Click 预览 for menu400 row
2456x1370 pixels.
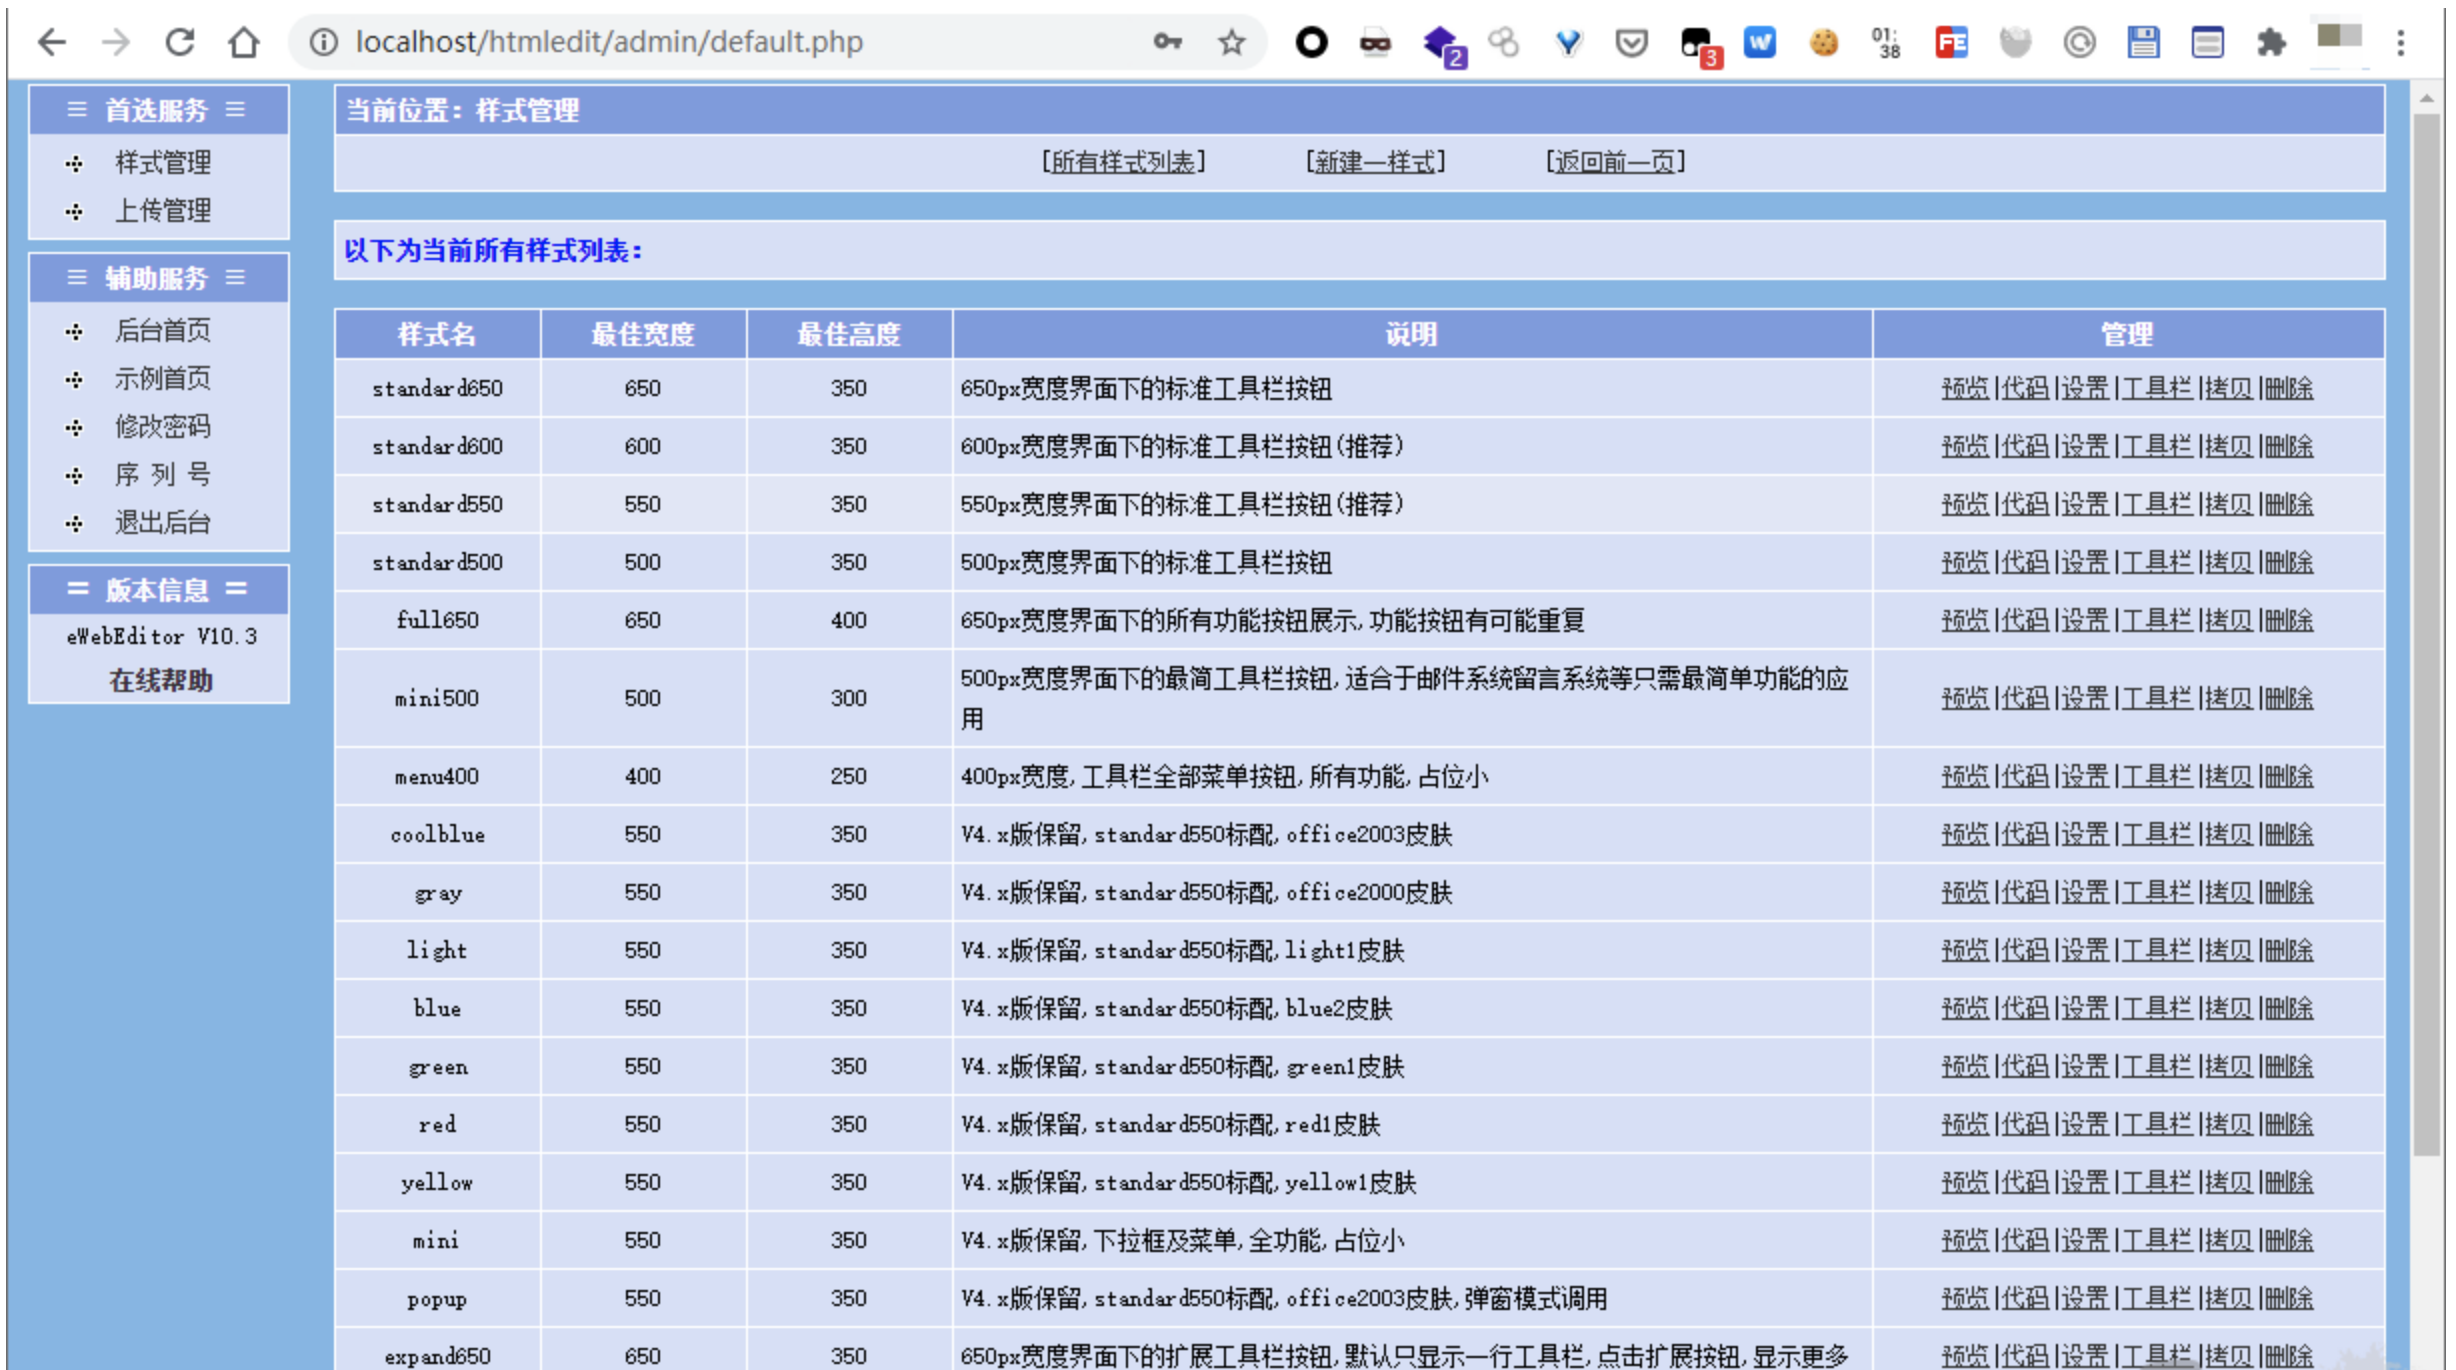(x=1965, y=776)
